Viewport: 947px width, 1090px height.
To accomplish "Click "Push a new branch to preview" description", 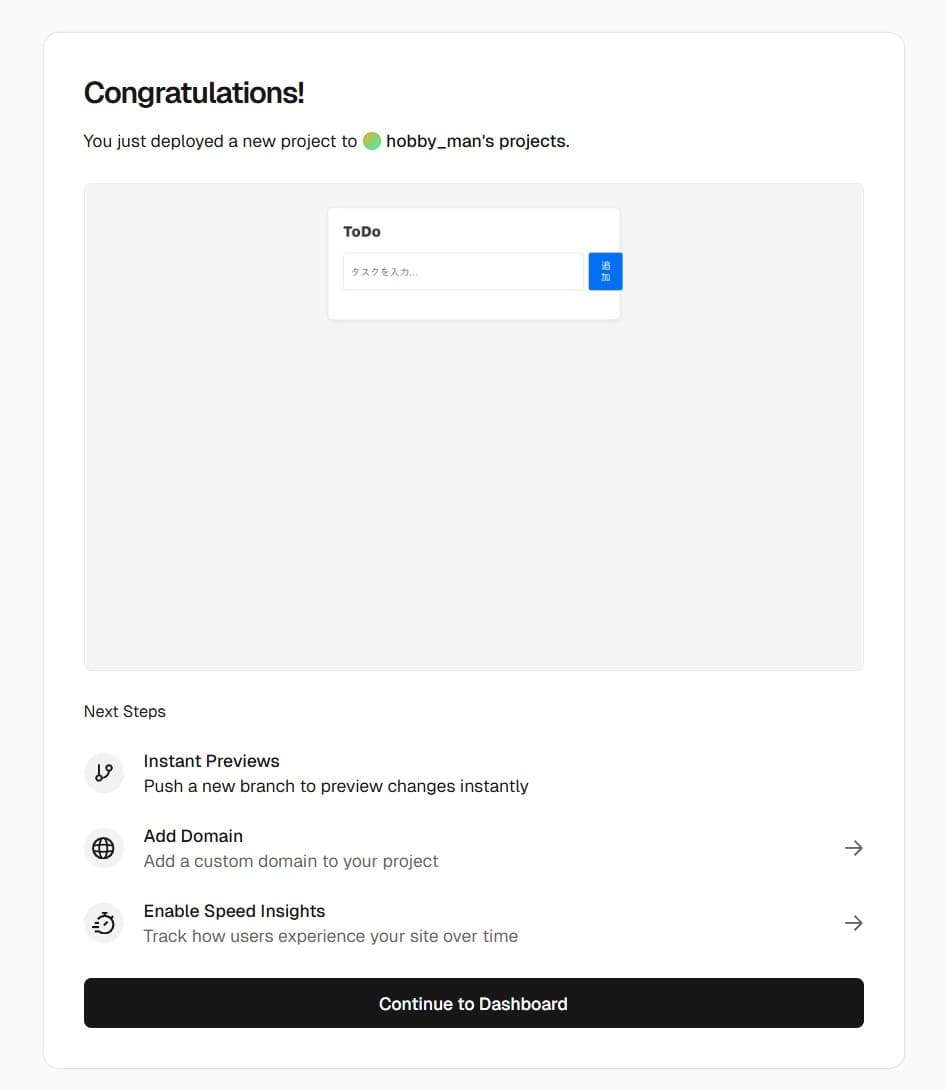I will (336, 786).
